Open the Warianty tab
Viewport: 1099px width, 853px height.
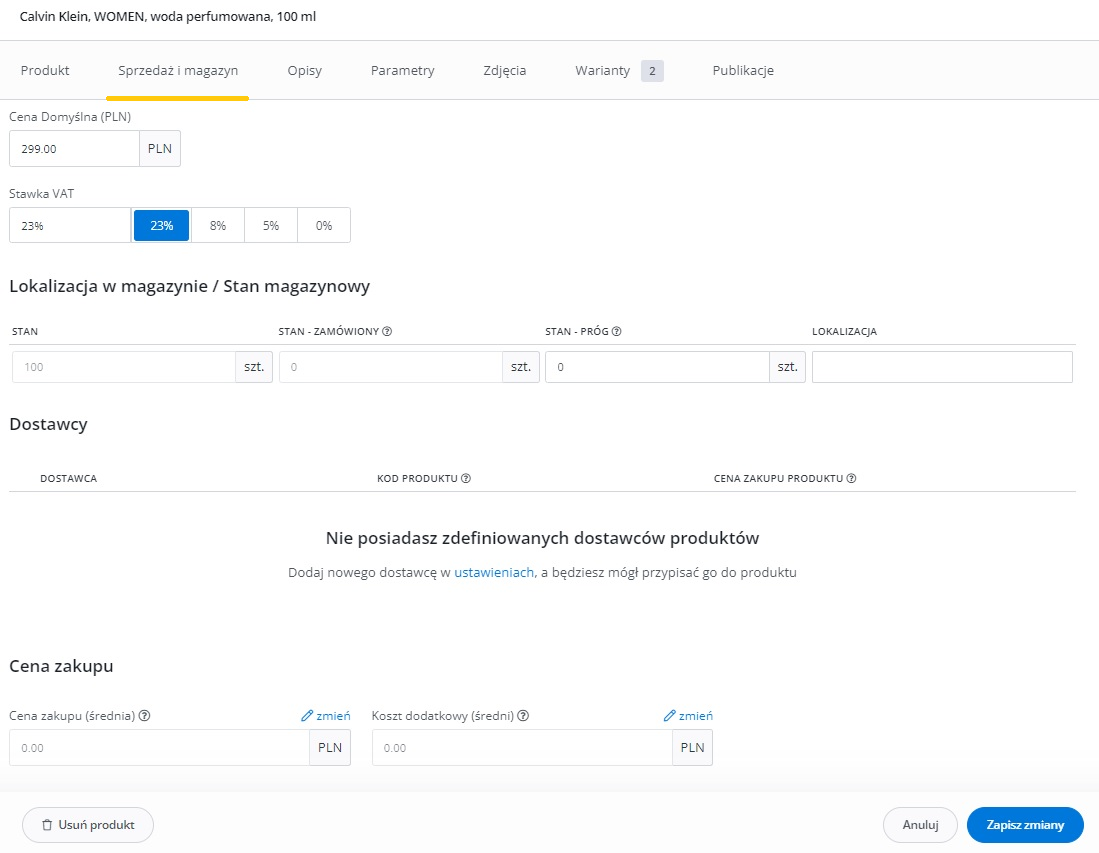603,71
